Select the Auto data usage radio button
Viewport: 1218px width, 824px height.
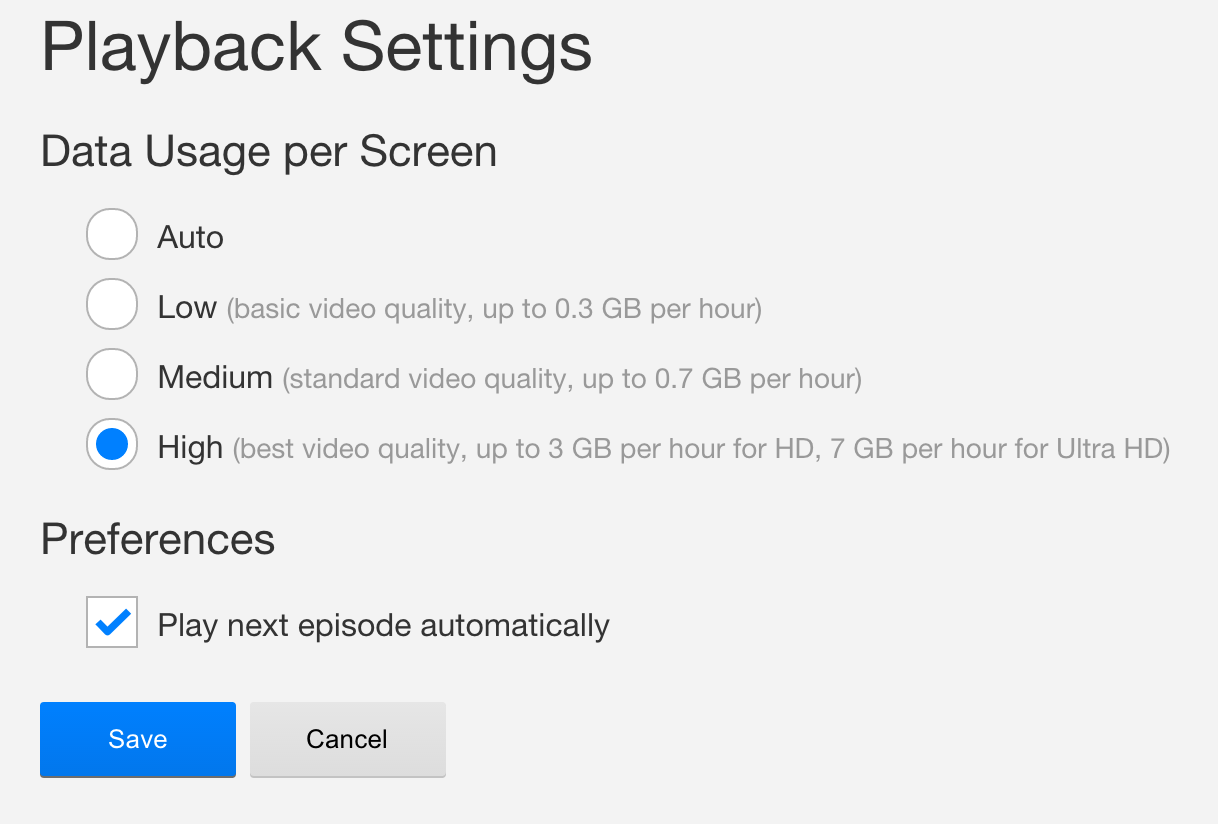pos(112,235)
